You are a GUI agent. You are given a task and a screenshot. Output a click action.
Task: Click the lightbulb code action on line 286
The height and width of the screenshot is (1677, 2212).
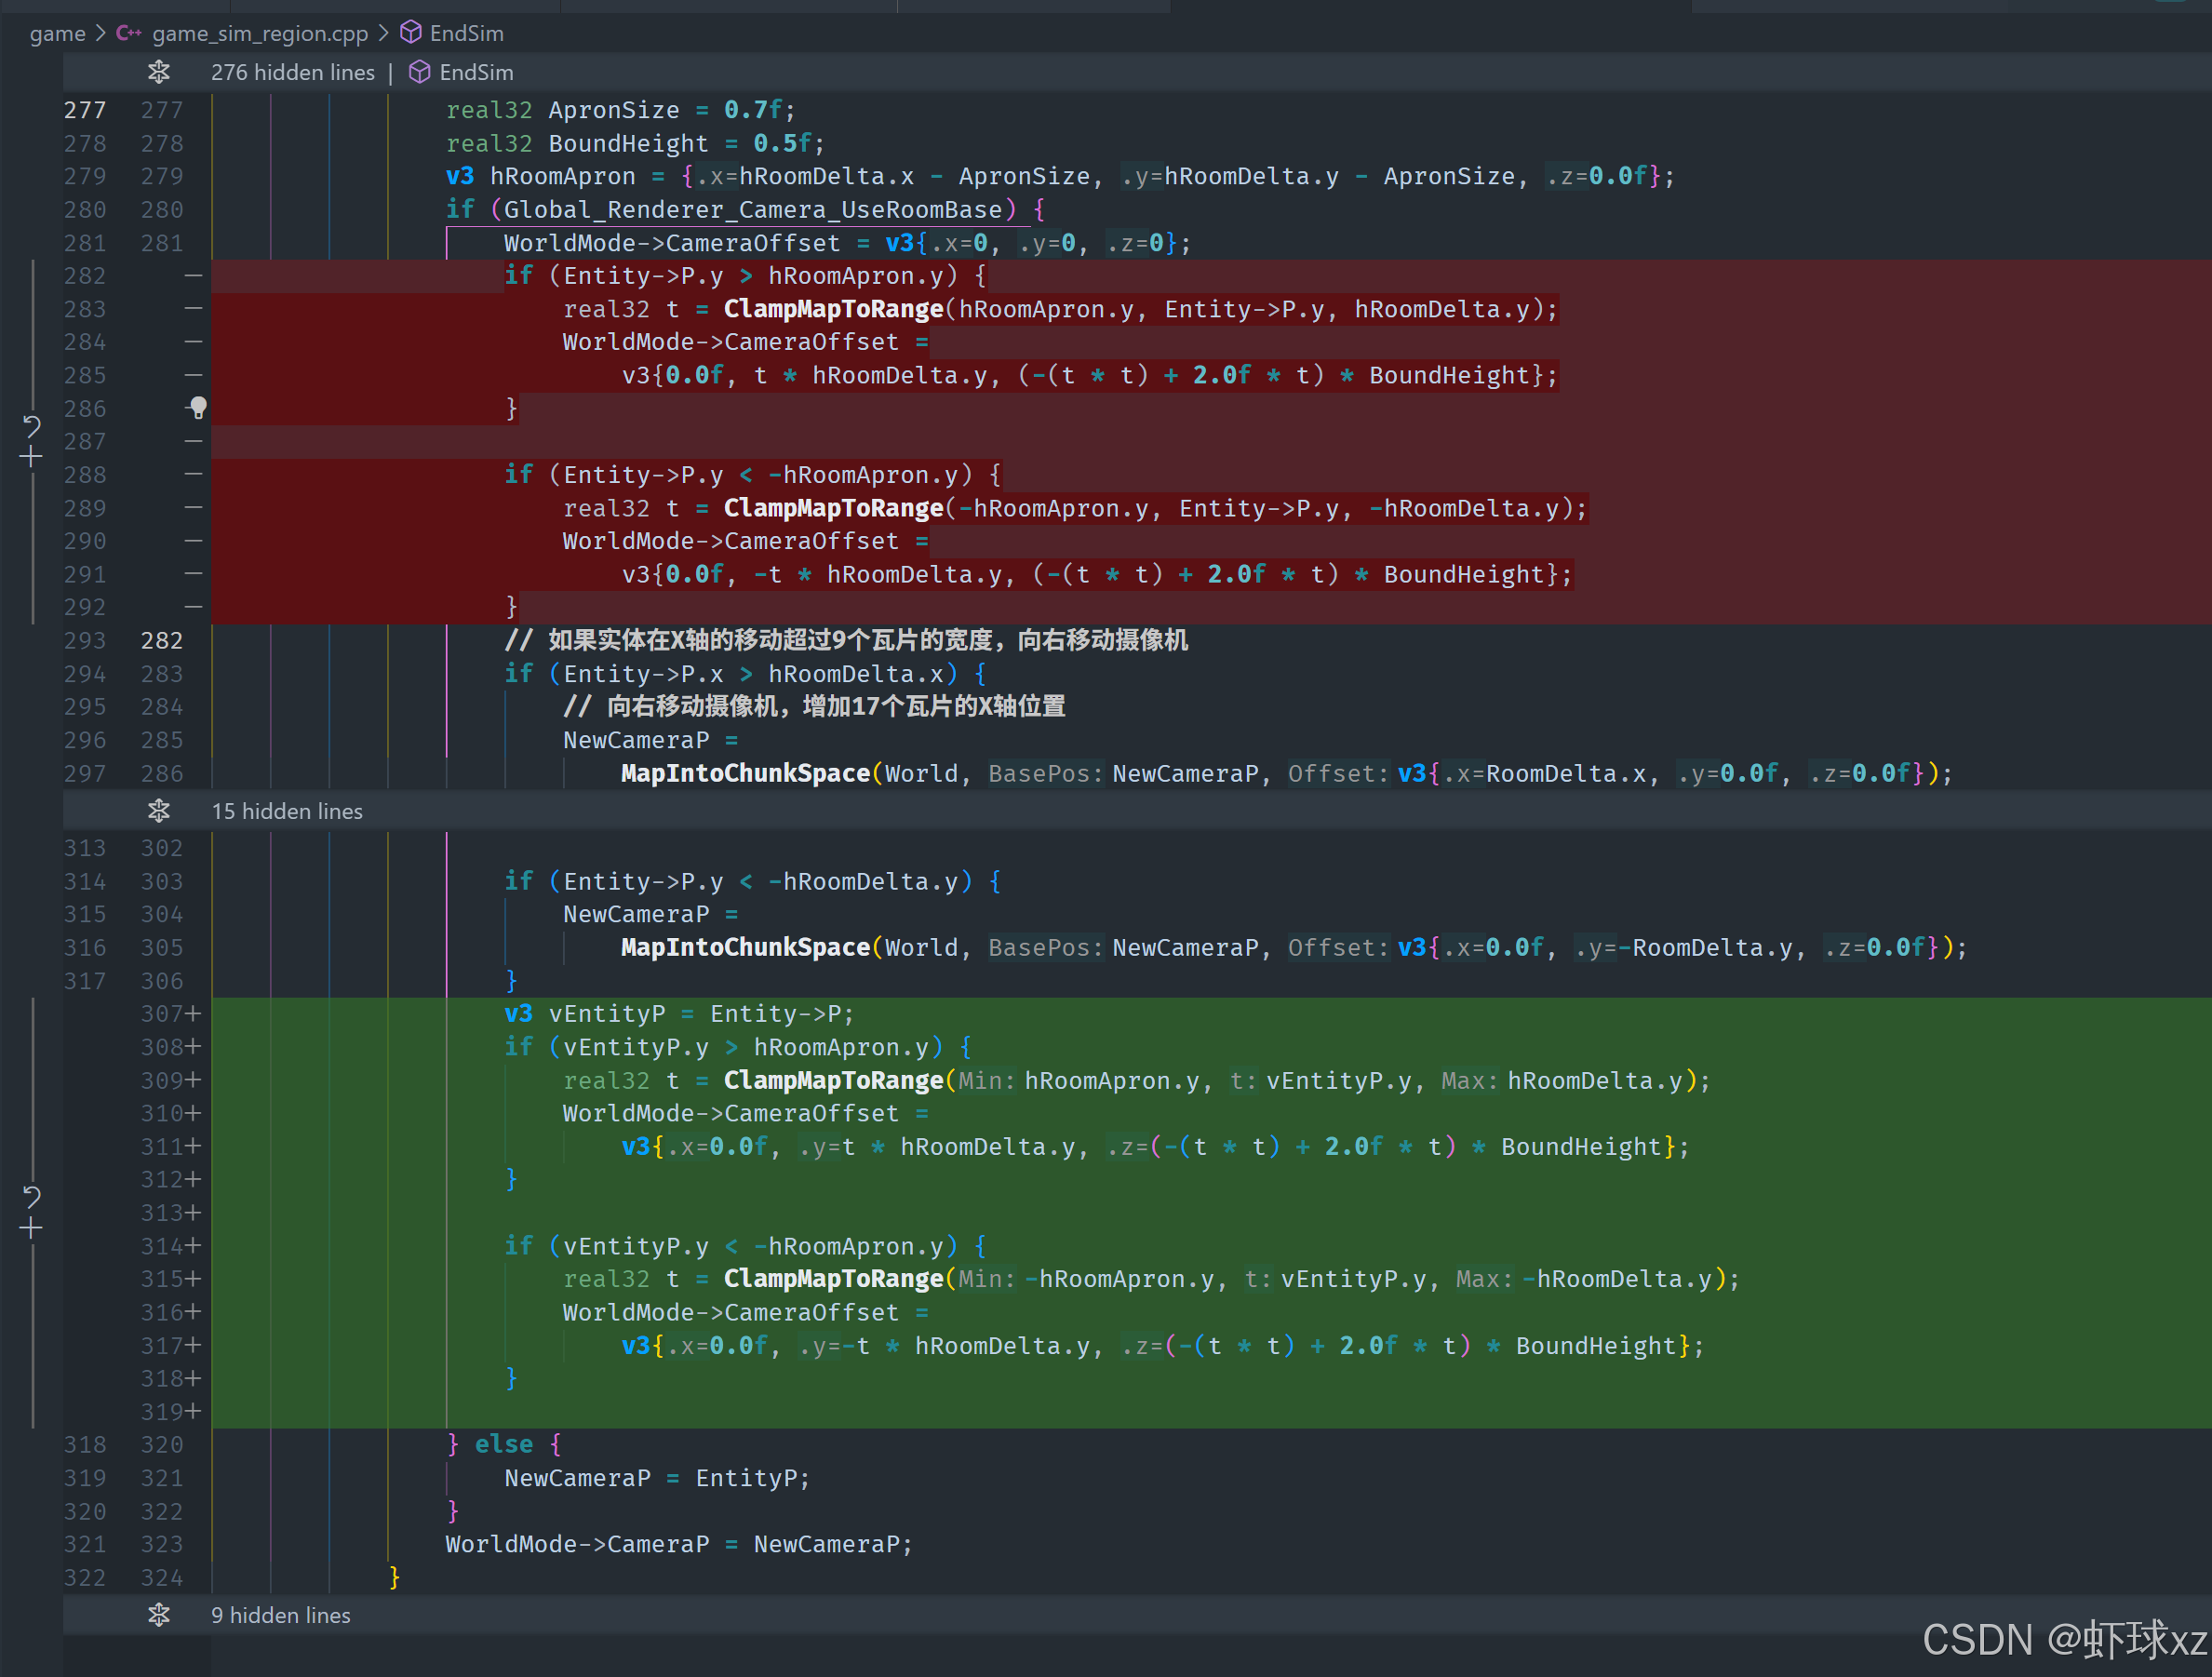click(198, 407)
